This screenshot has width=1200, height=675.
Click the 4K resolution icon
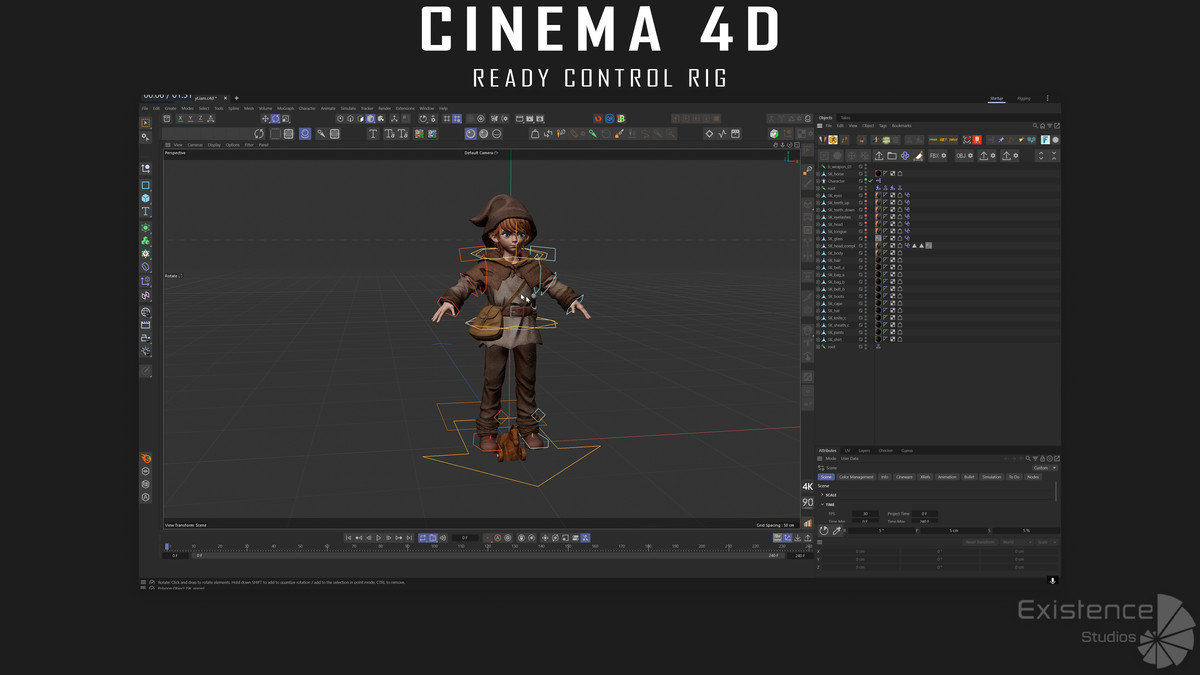808,487
